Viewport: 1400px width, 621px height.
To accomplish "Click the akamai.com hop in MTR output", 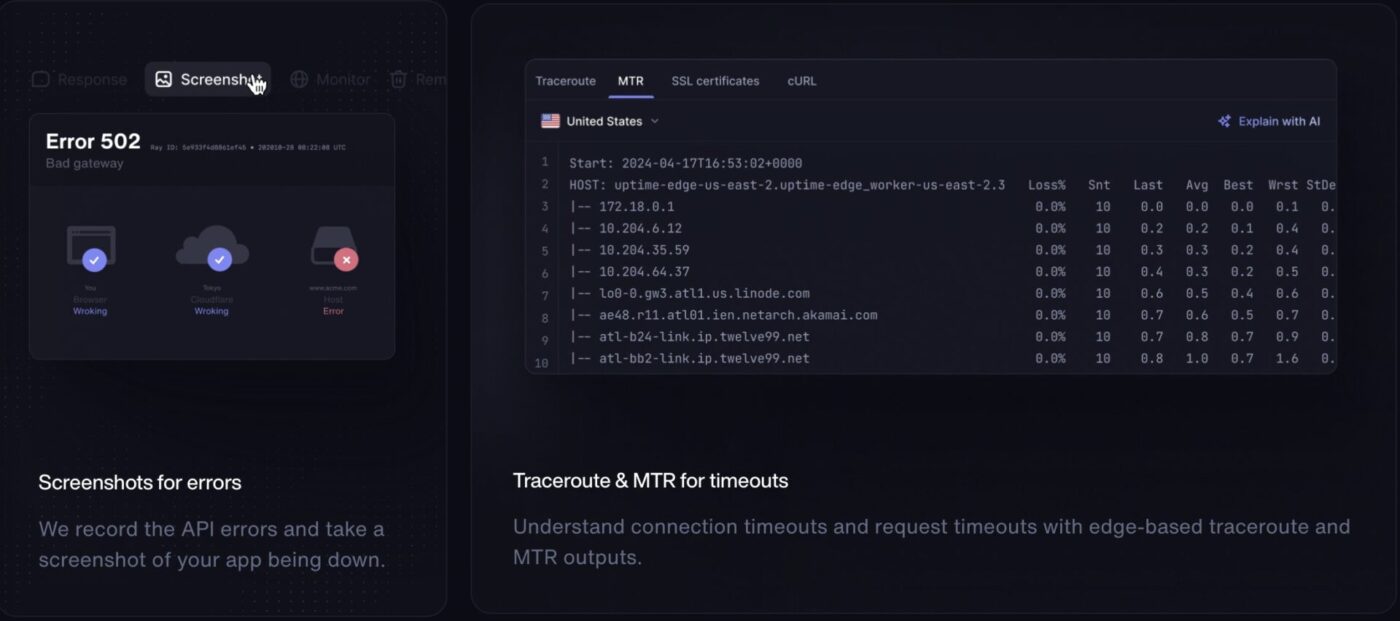I will tap(738, 315).
